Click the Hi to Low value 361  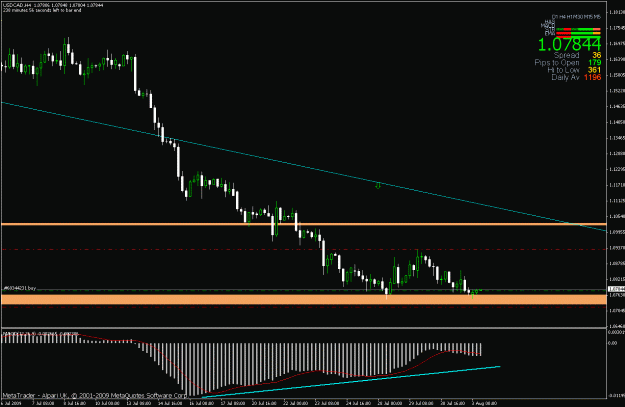[594, 70]
